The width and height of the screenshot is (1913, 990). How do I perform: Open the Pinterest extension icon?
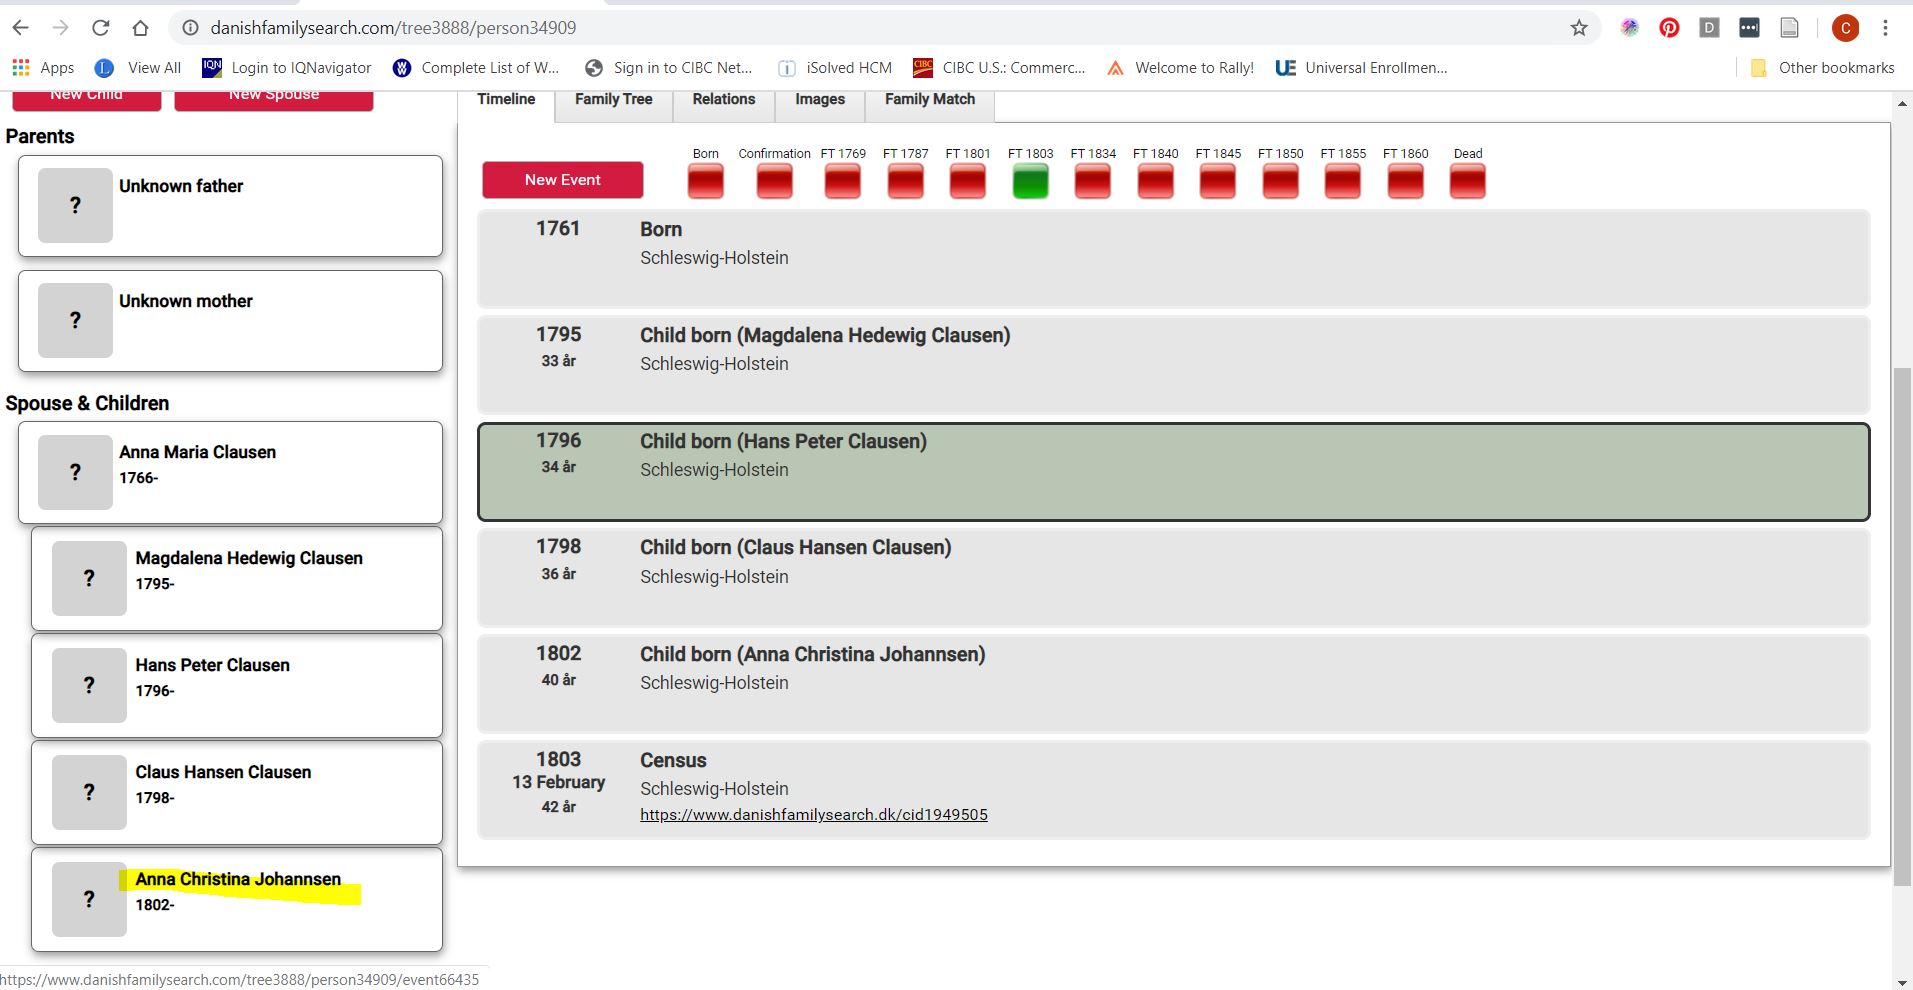click(x=1669, y=28)
